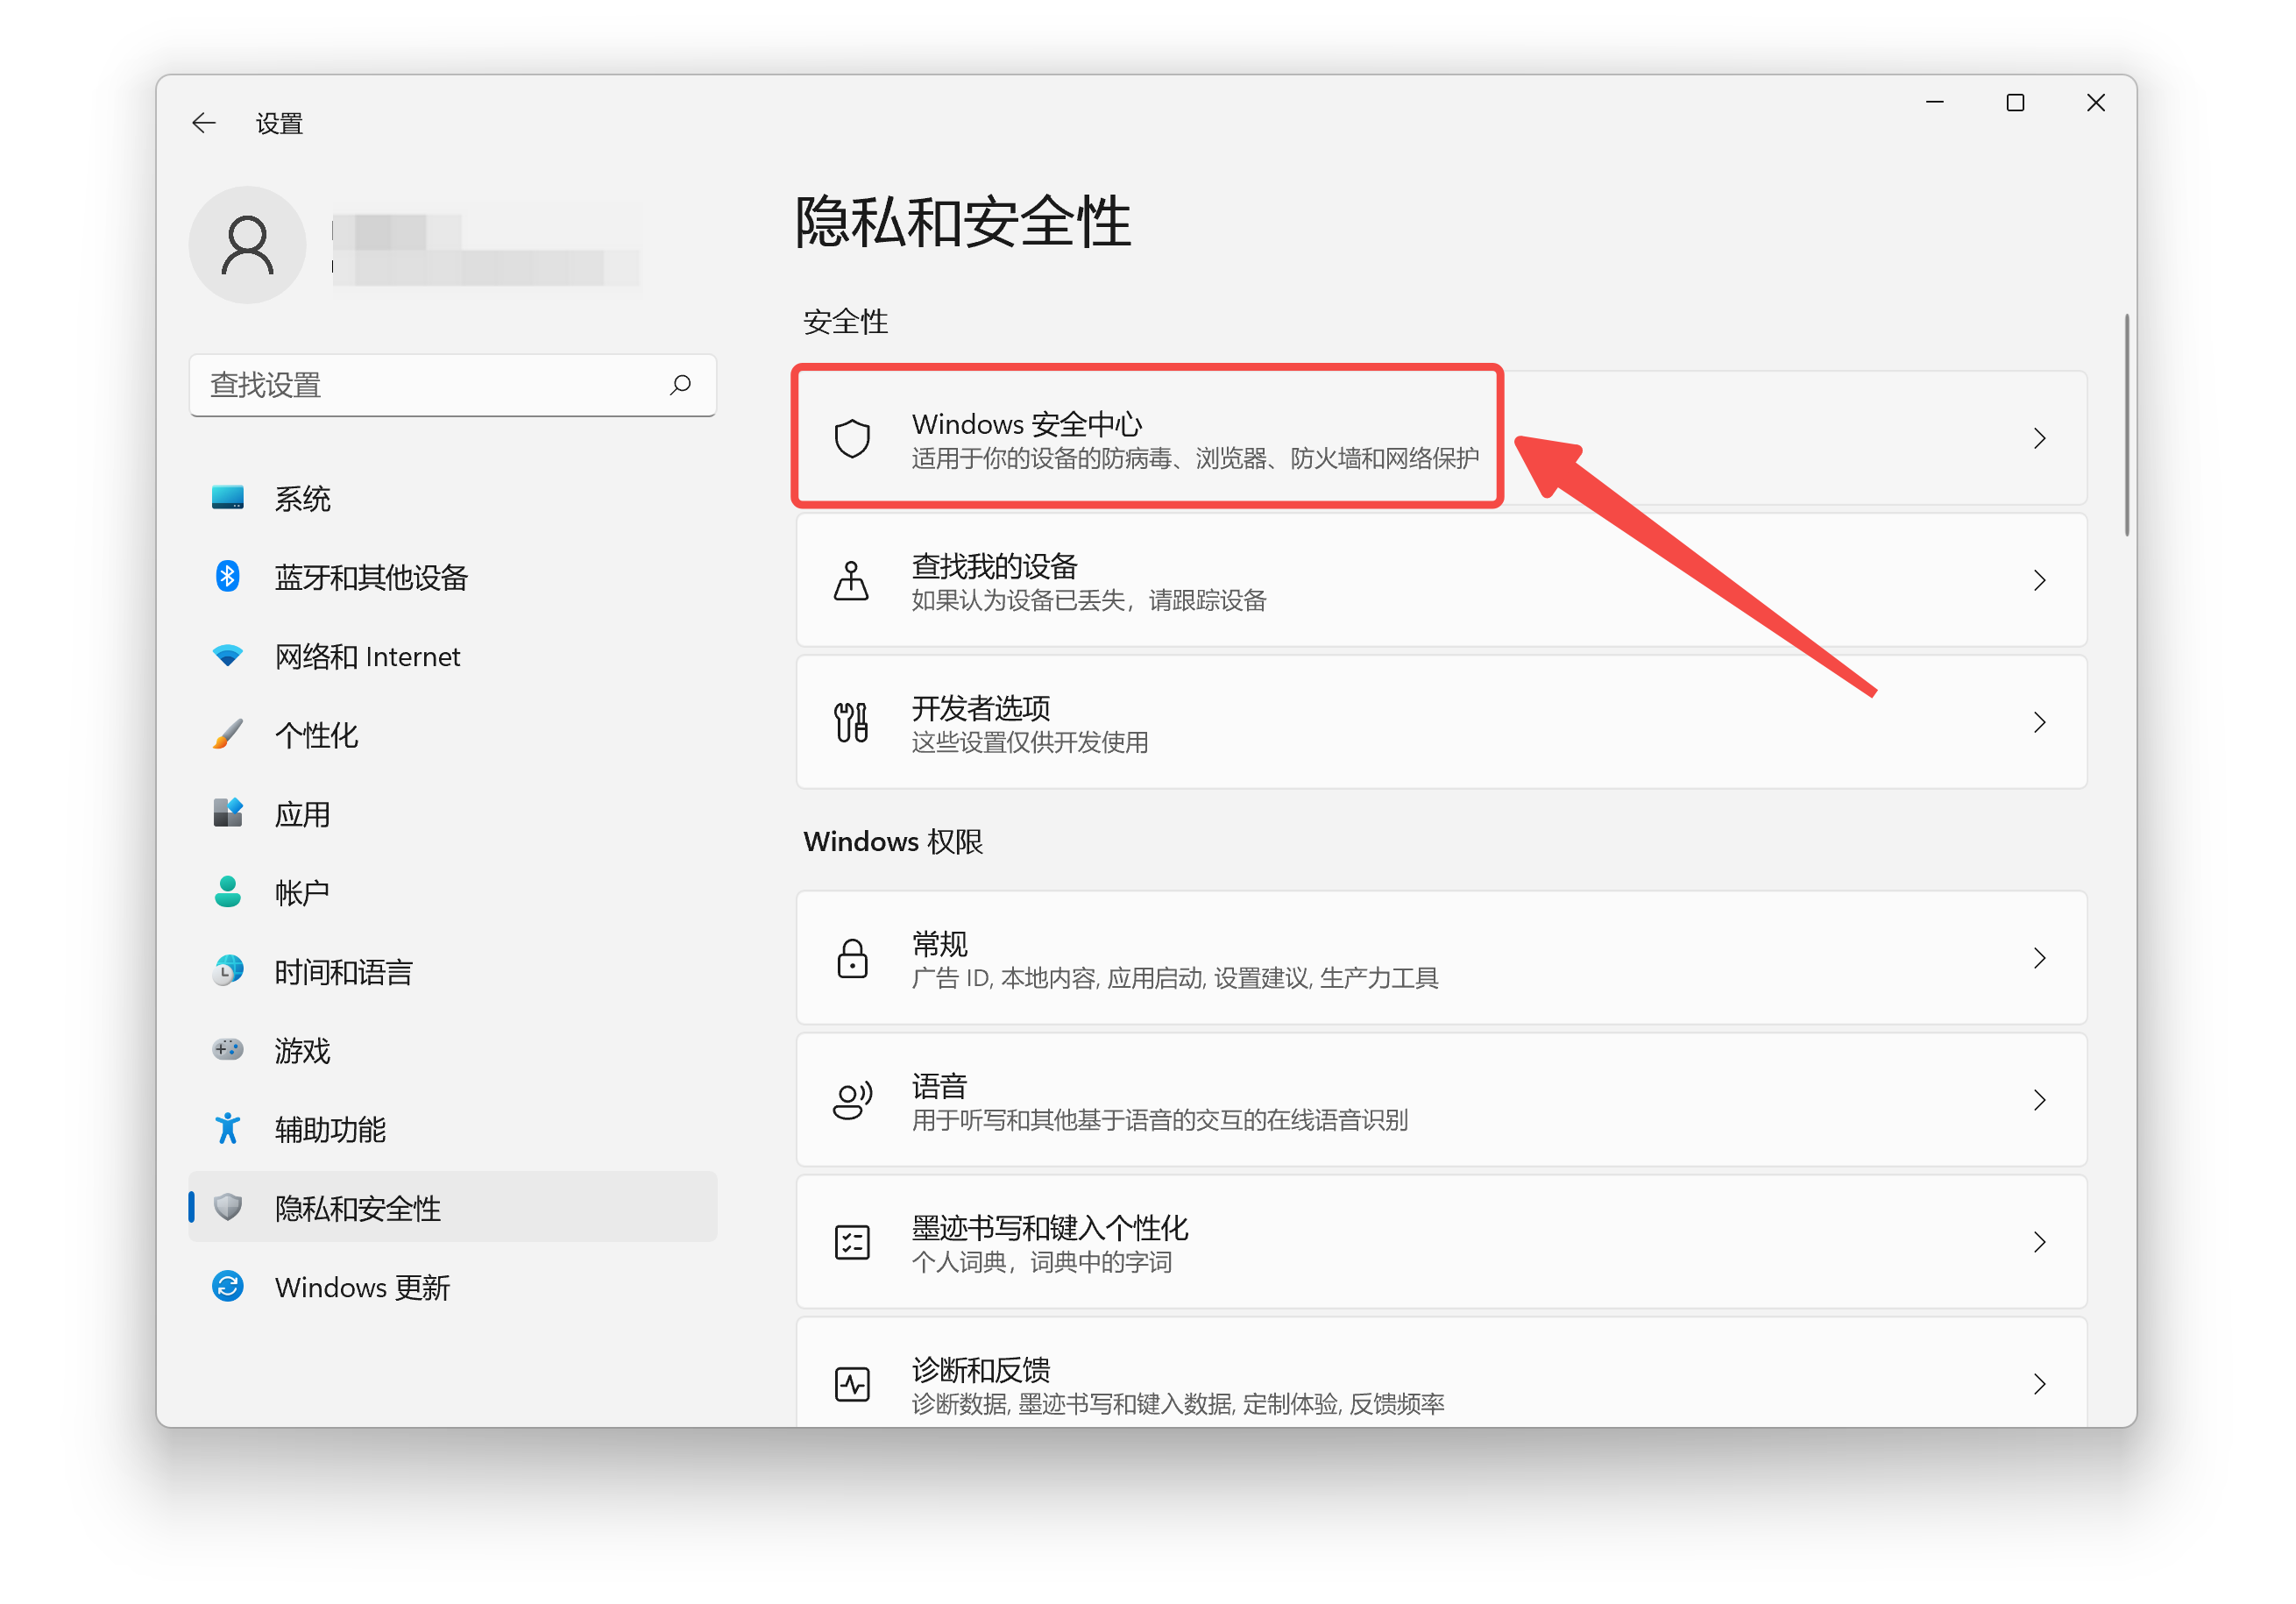Viewport: 2296px width, 1604px height.
Task: Expand 开发者选项 via its chevron
Action: coord(2040,722)
